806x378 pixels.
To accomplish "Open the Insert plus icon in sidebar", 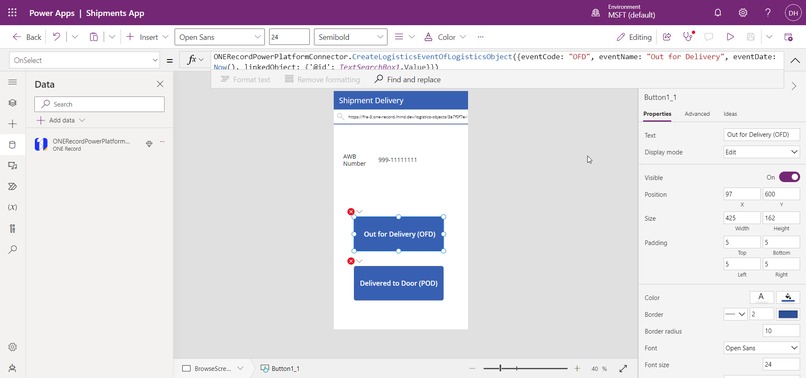I will (x=12, y=124).
